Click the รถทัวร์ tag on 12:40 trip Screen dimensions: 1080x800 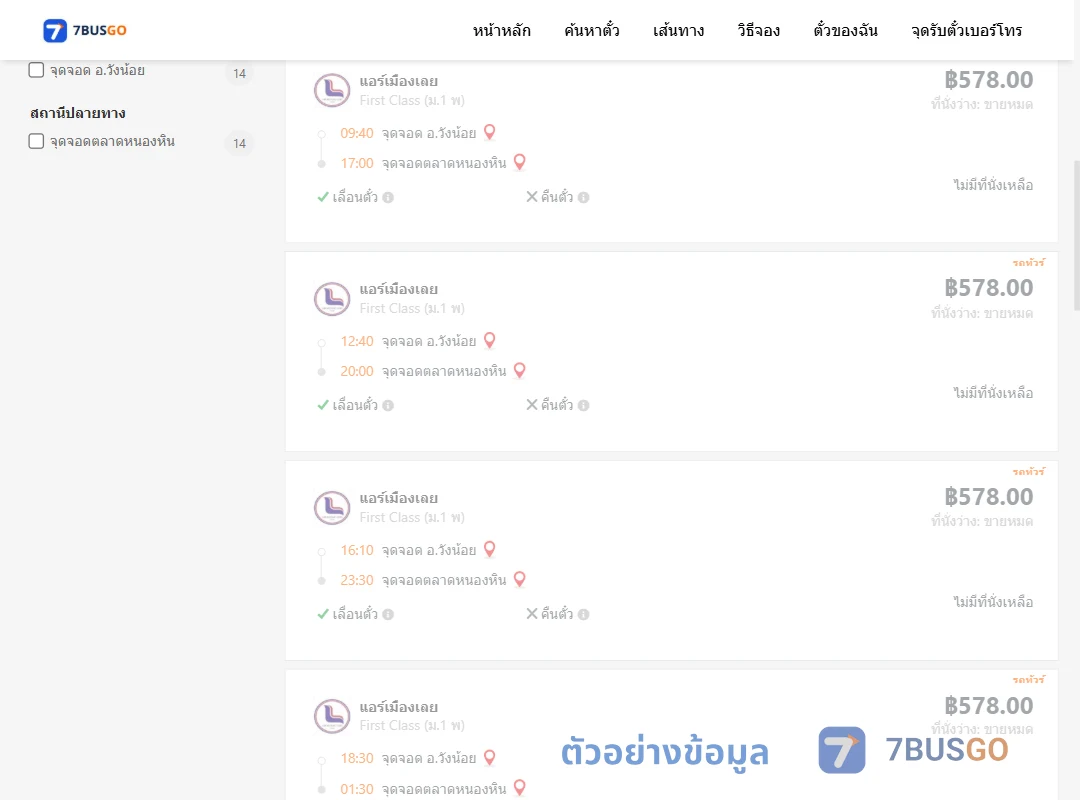(x=1028, y=263)
